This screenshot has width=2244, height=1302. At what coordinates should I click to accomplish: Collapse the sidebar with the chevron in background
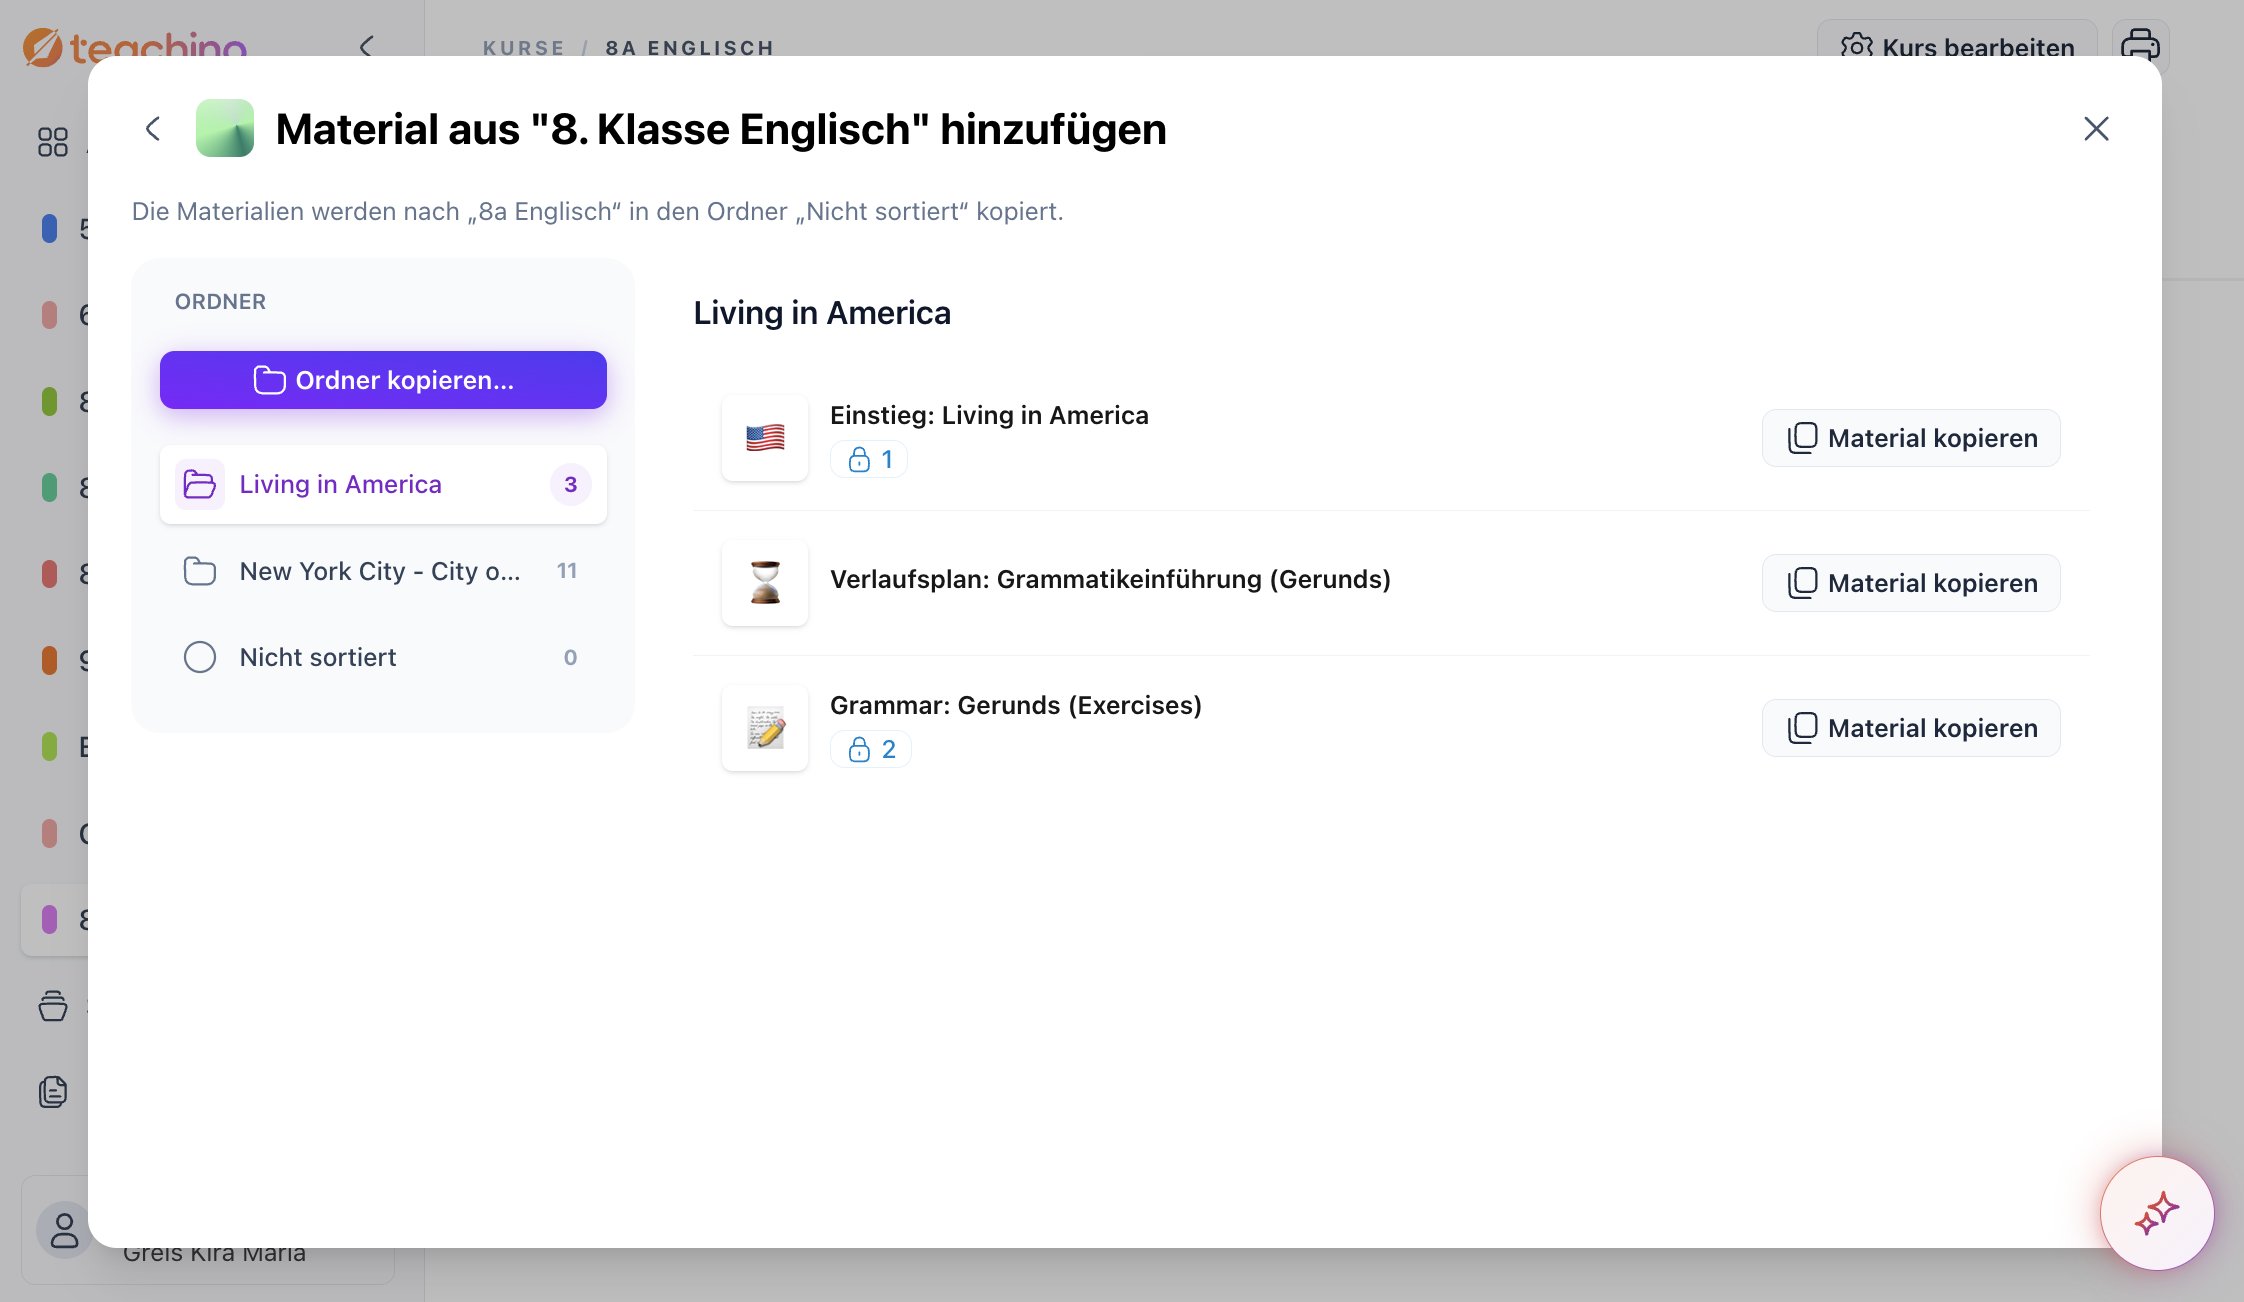[x=366, y=46]
